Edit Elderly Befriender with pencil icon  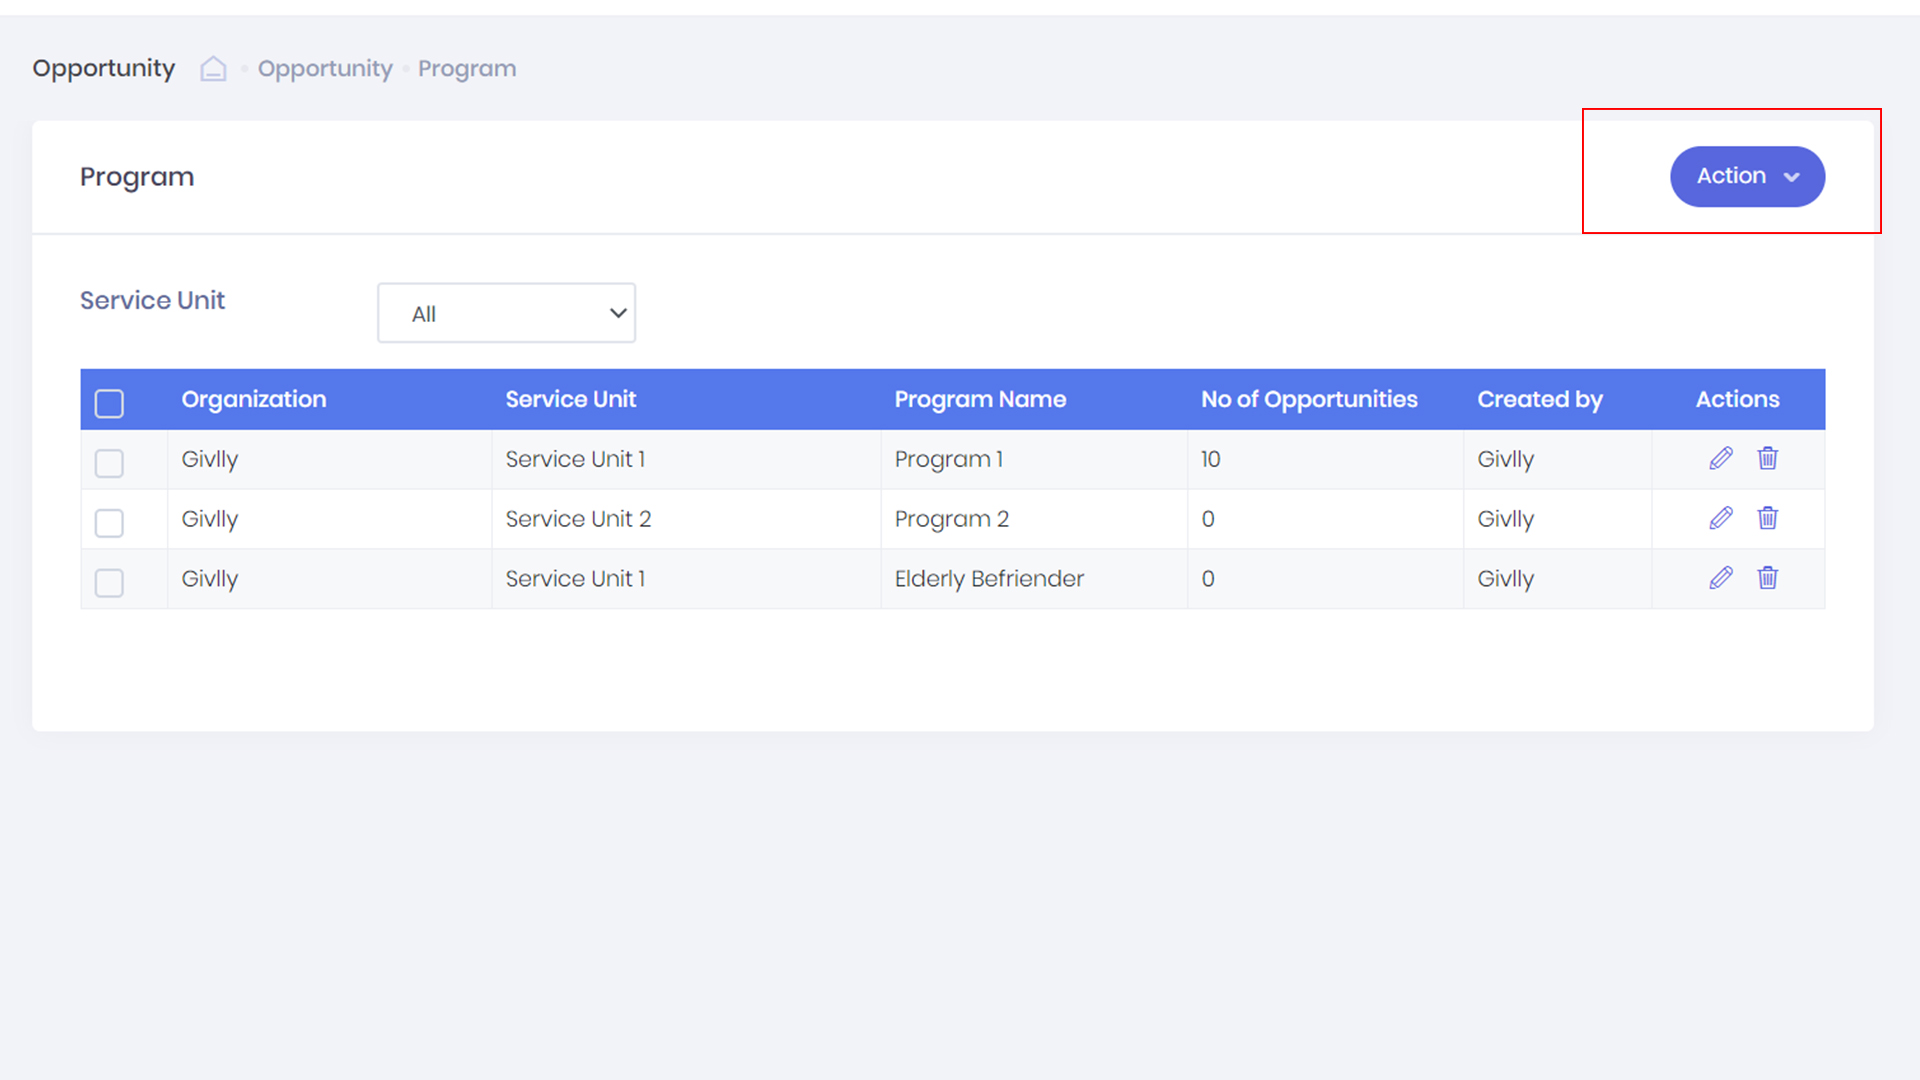pos(1720,579)
